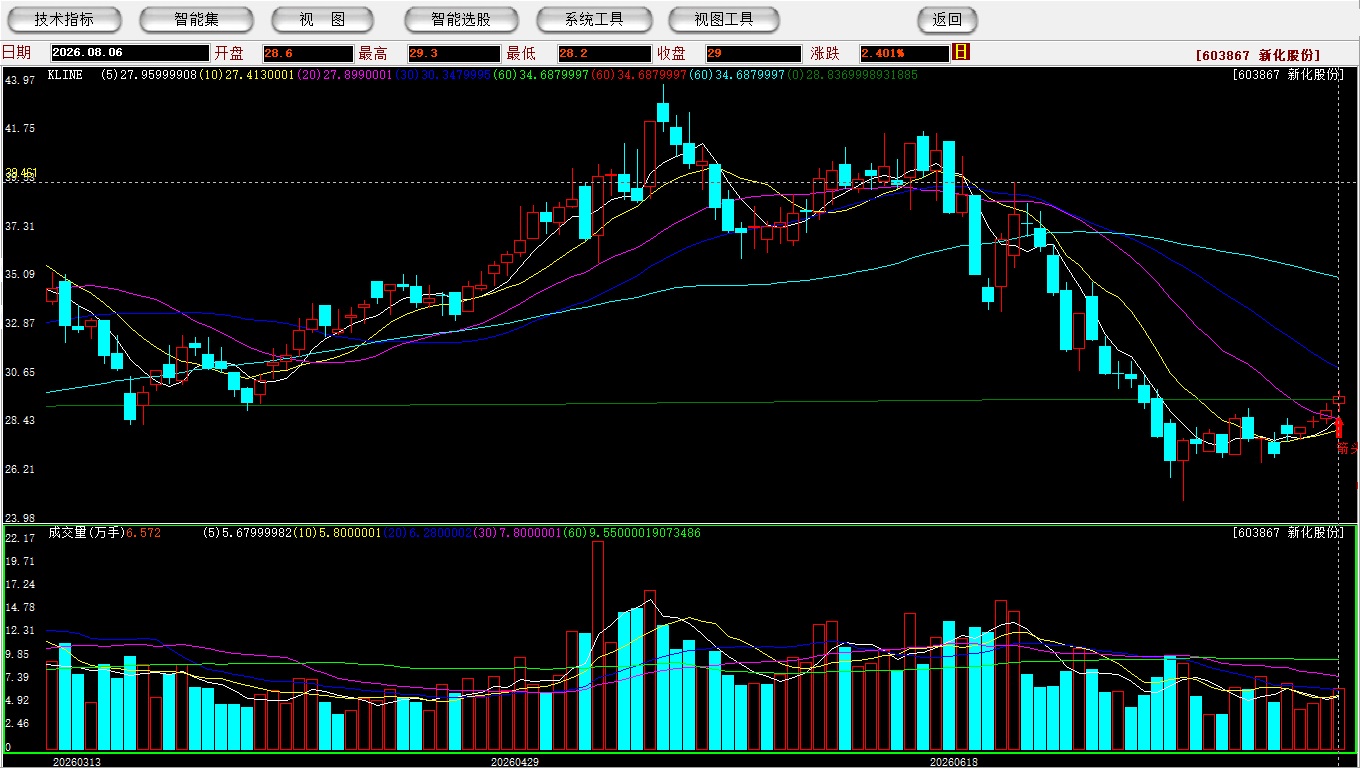Image resolution: width=1360 pixels, height=768 pixels.
Task: Click the stock name label in volume pane
Action: coord(1288,533)
